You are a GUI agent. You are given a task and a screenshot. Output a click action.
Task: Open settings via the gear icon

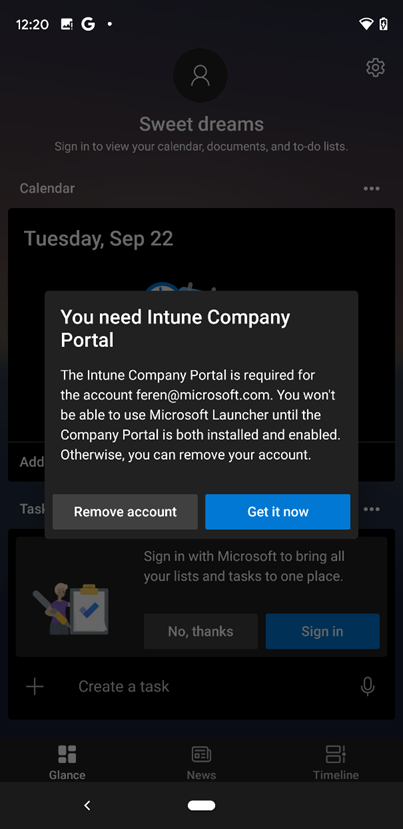pyautogui.click(x=375, y=68)
